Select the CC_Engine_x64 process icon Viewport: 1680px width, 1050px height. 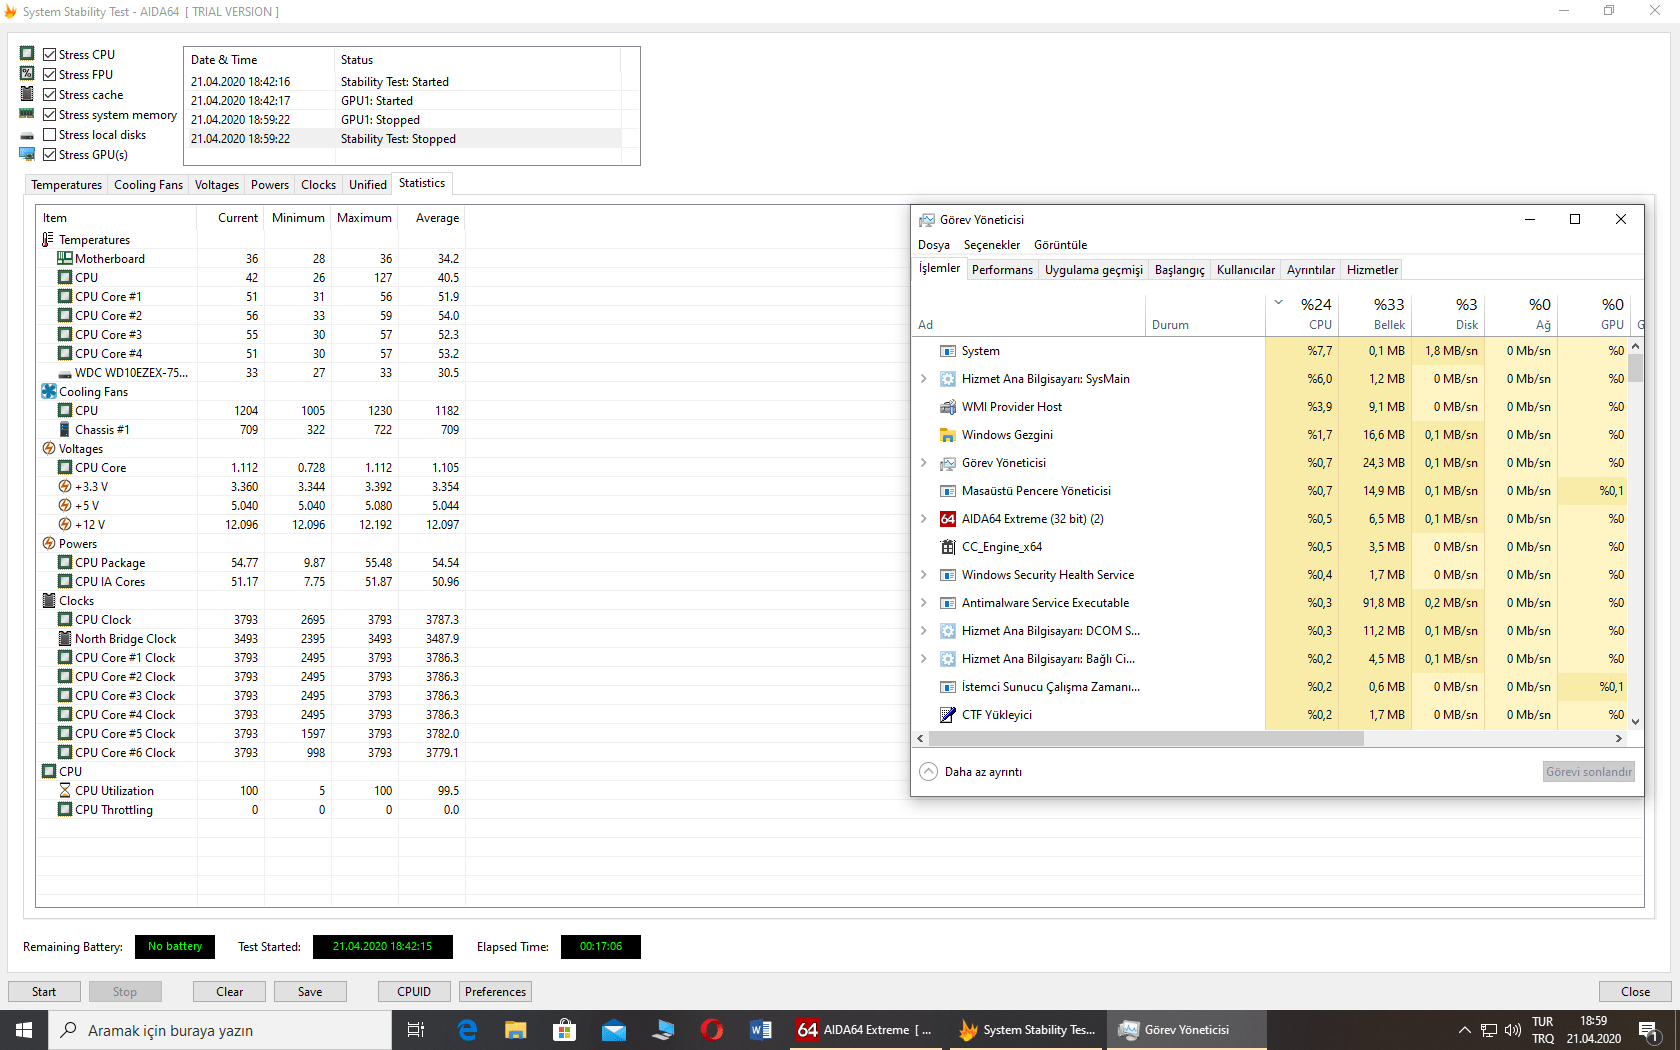pos(948,547)
